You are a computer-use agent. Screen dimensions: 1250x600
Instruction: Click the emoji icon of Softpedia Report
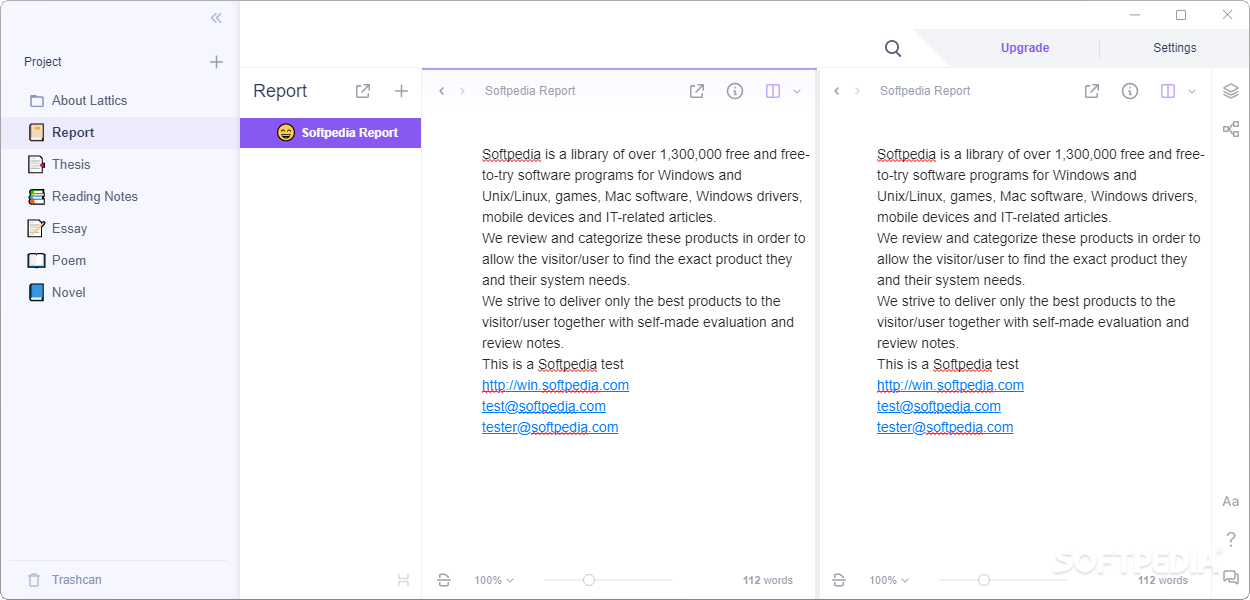(286, 133)
